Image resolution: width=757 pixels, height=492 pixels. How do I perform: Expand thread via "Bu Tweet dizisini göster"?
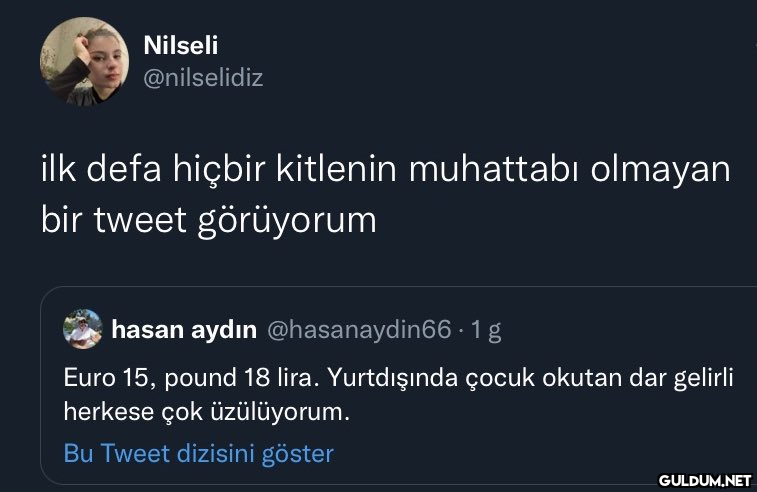[x=198, y=453]
